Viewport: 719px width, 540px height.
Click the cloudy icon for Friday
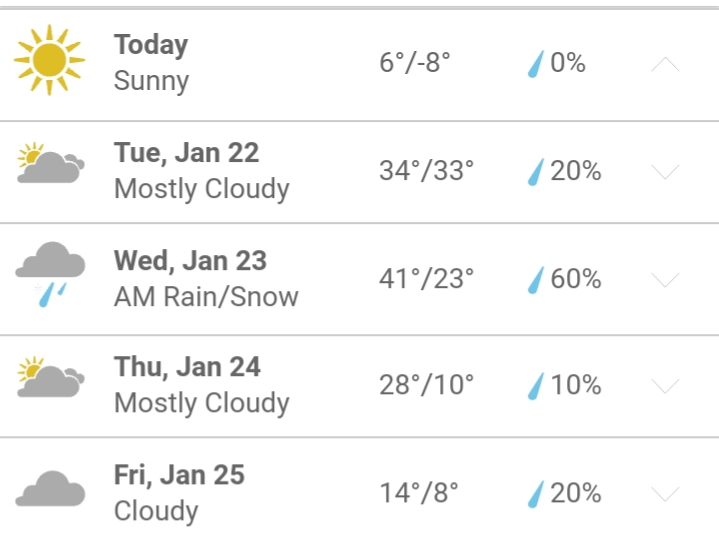49,490
